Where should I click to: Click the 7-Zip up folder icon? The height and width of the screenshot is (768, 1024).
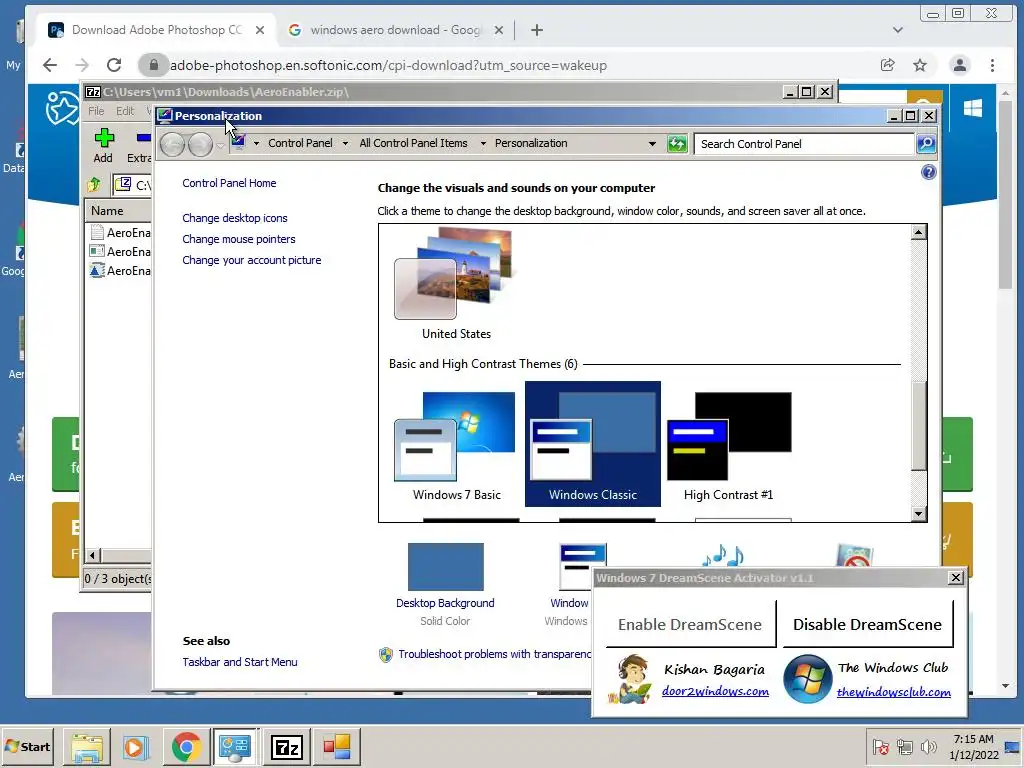click(95, 185)
